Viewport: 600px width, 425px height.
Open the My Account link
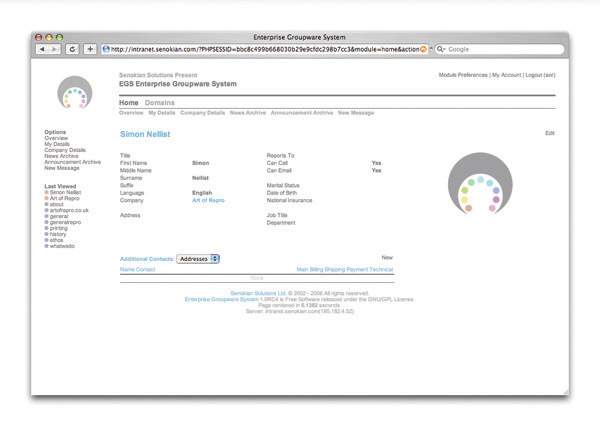[506, 75]
